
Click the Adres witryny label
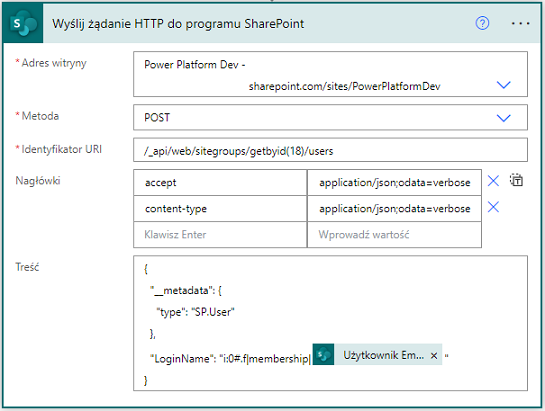54,63
